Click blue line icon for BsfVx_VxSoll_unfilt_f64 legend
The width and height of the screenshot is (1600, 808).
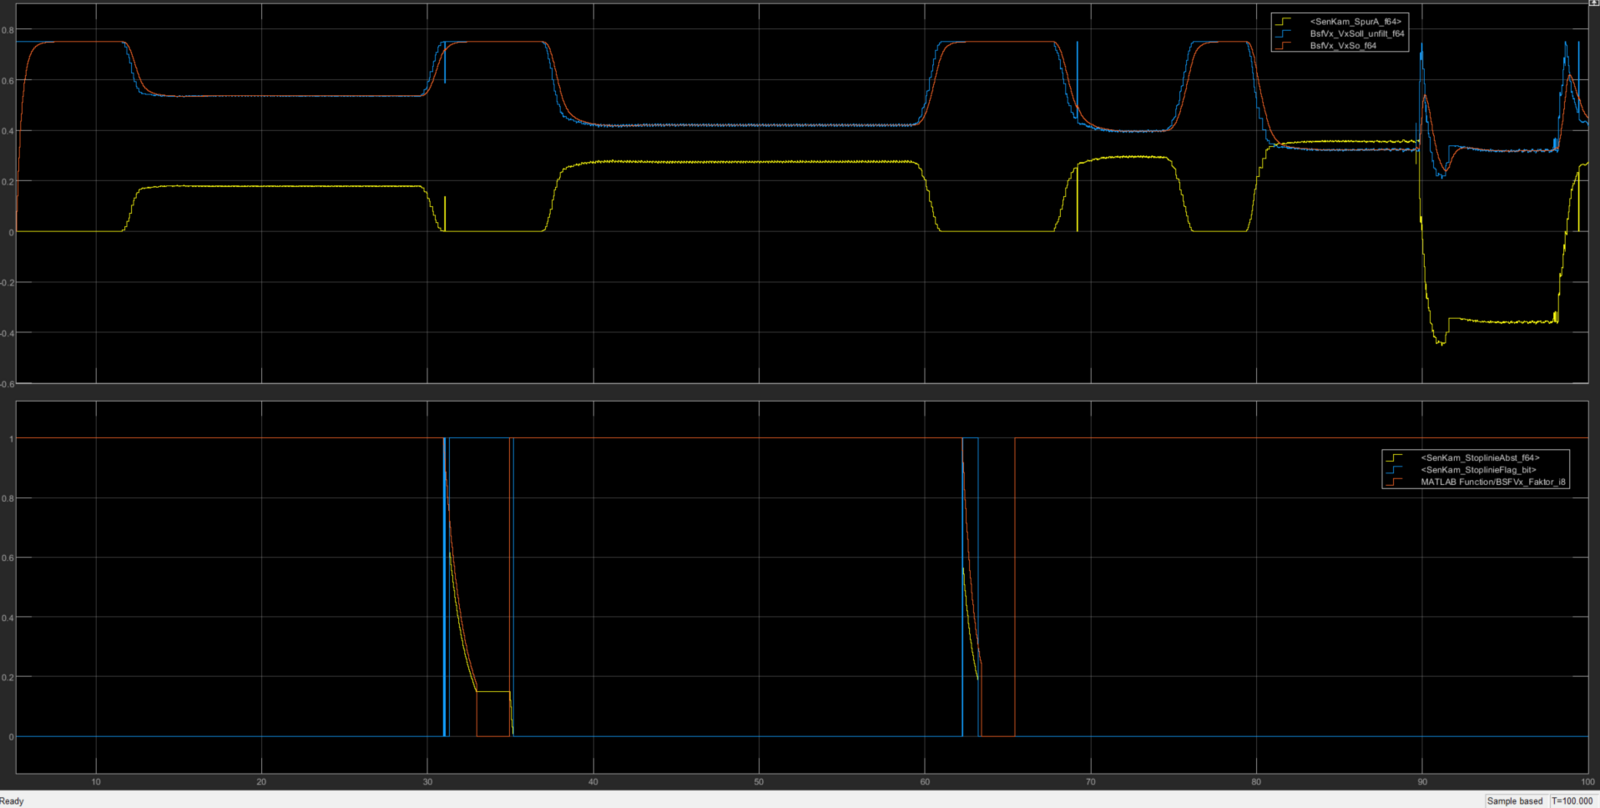(x=1284, y=33)
